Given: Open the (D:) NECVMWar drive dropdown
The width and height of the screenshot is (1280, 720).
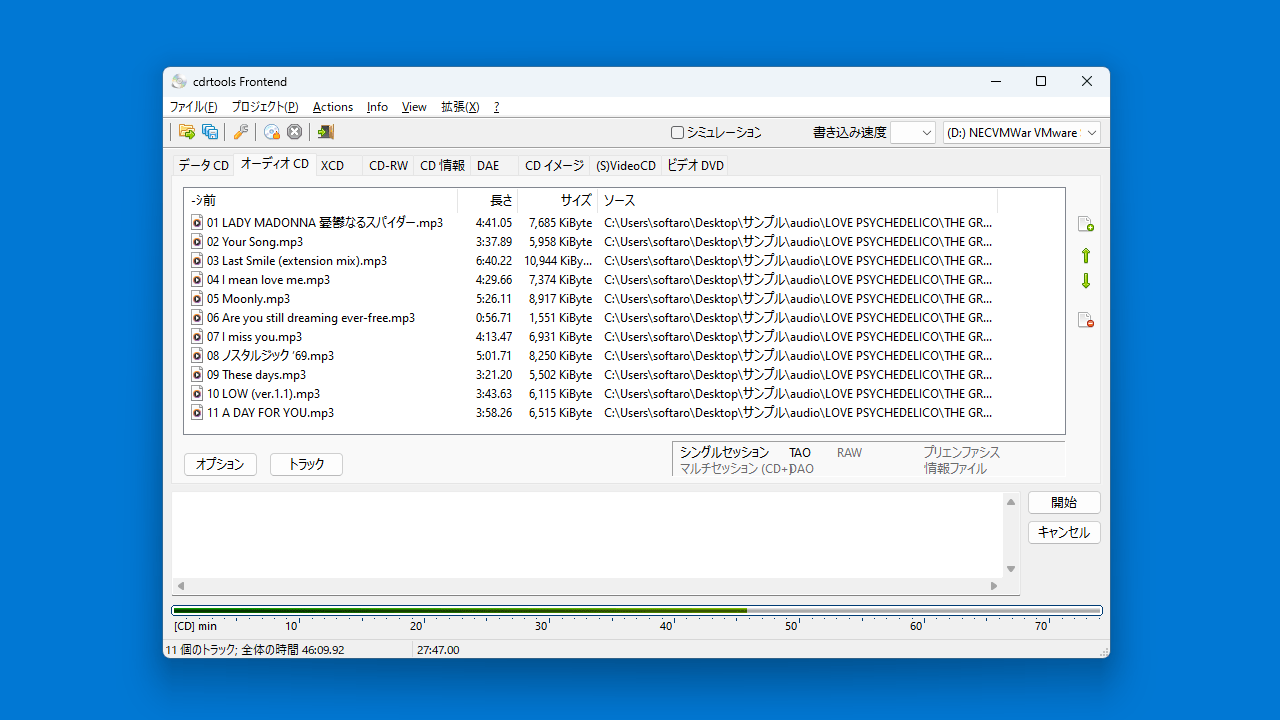Looking at the screenshot, I should [x=1022, y=132].
